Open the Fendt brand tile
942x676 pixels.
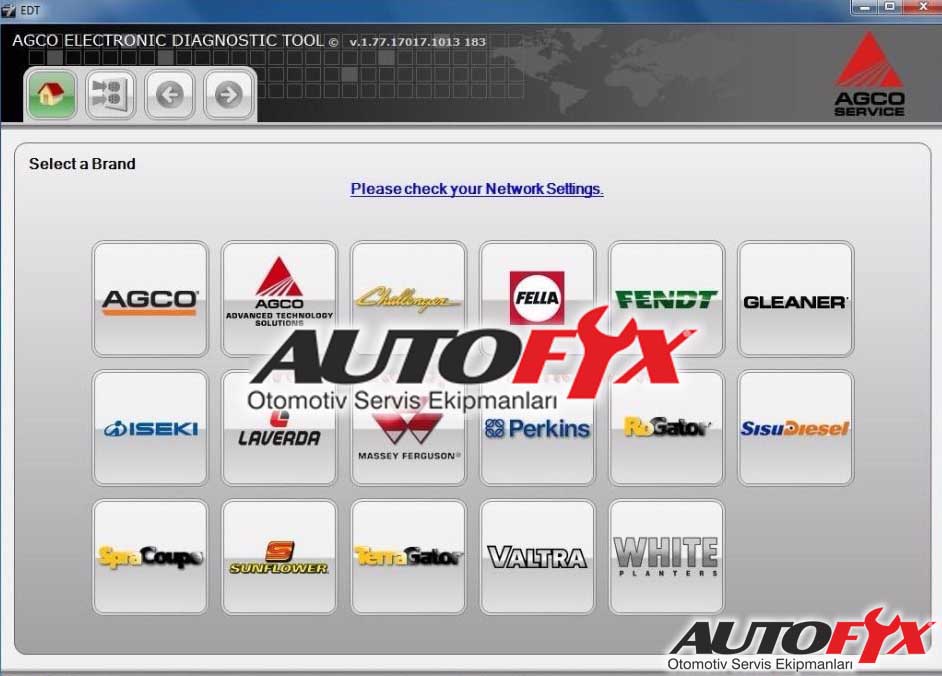pyautogui.click(x=666, y=298)
